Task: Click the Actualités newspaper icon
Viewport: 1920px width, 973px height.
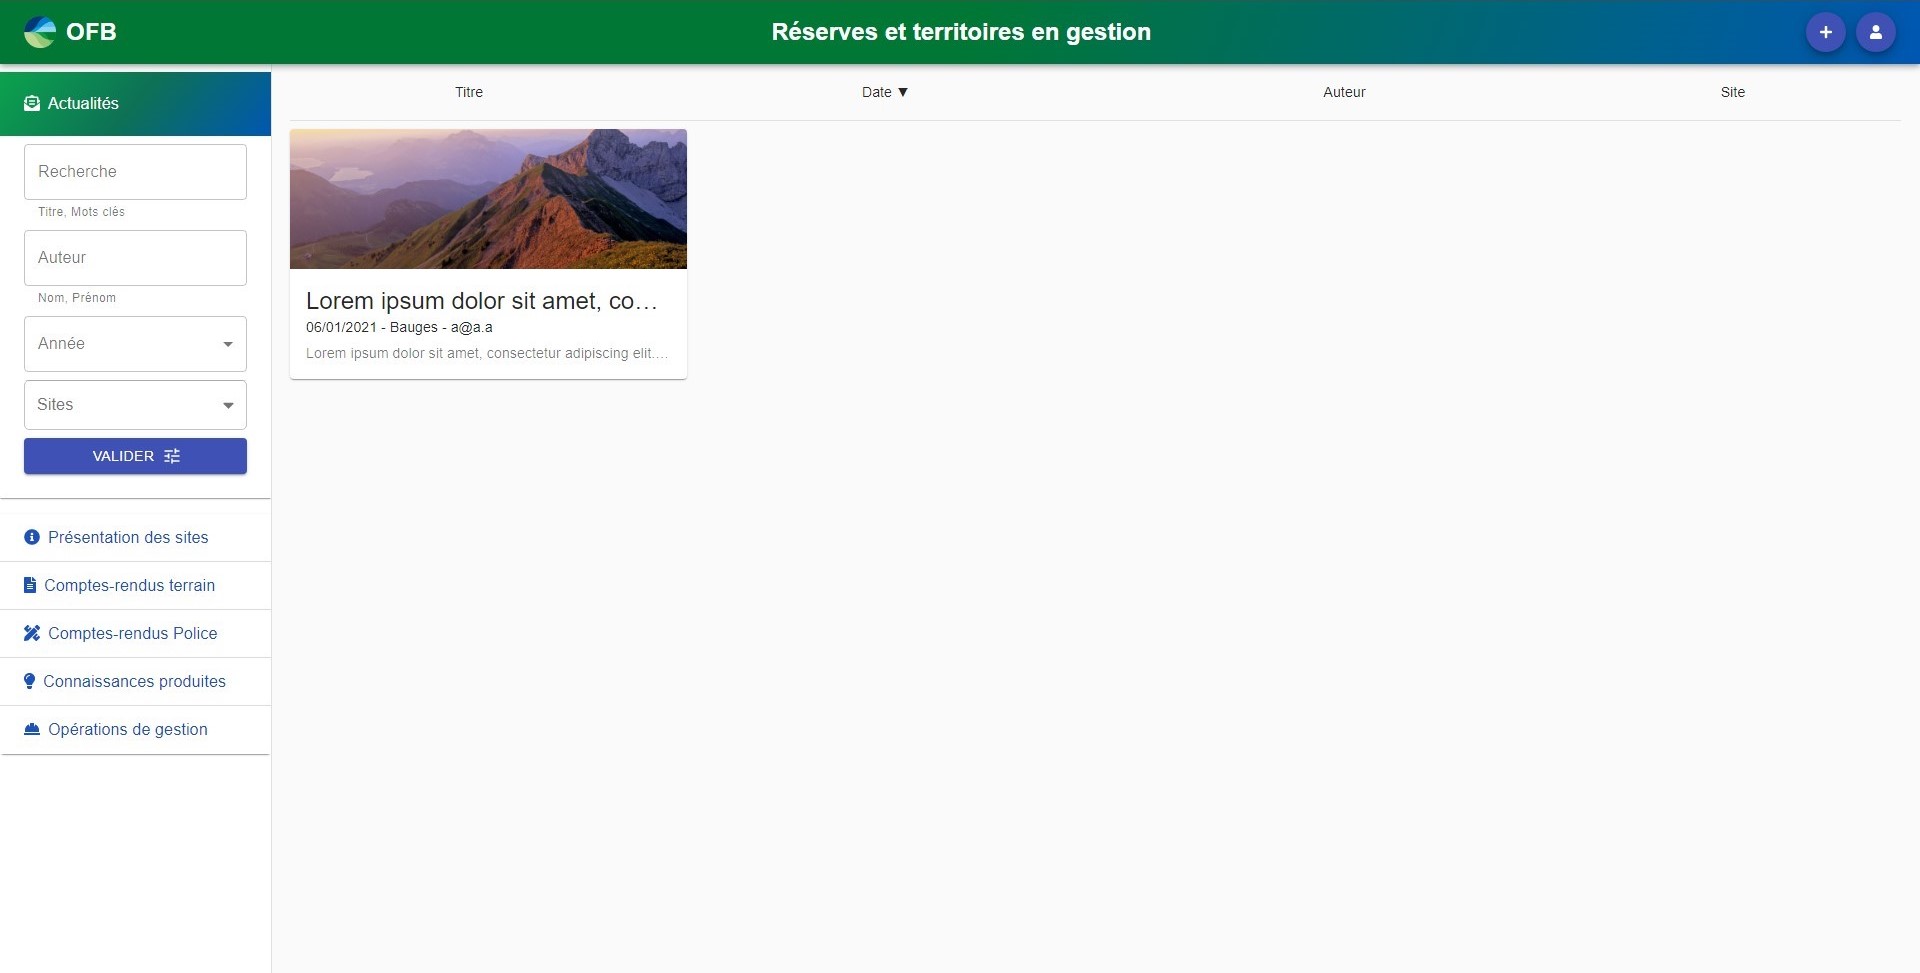Action: pyautogui.click(x=32, y=103)
